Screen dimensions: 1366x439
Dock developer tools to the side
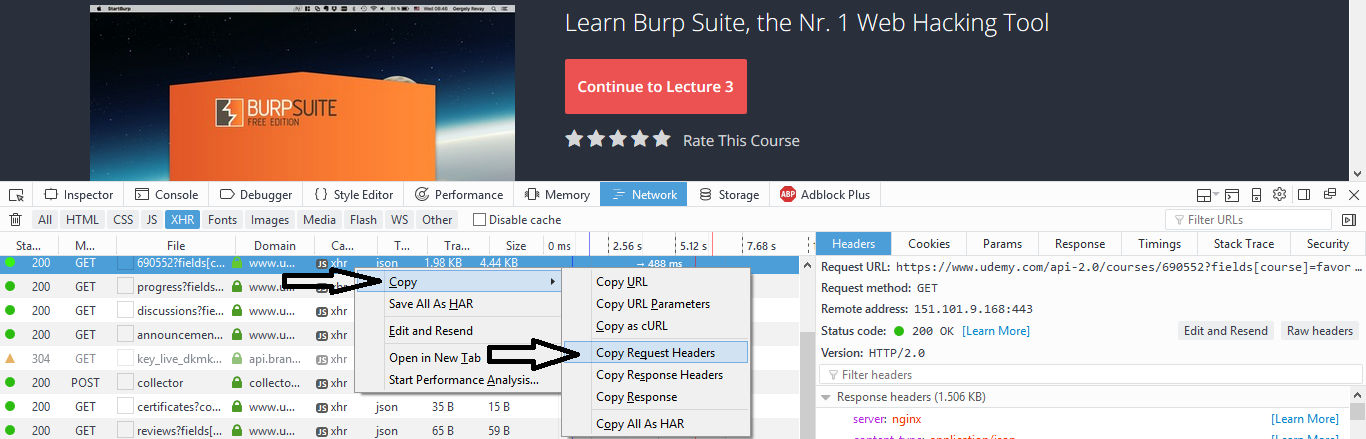[1304, 194]
